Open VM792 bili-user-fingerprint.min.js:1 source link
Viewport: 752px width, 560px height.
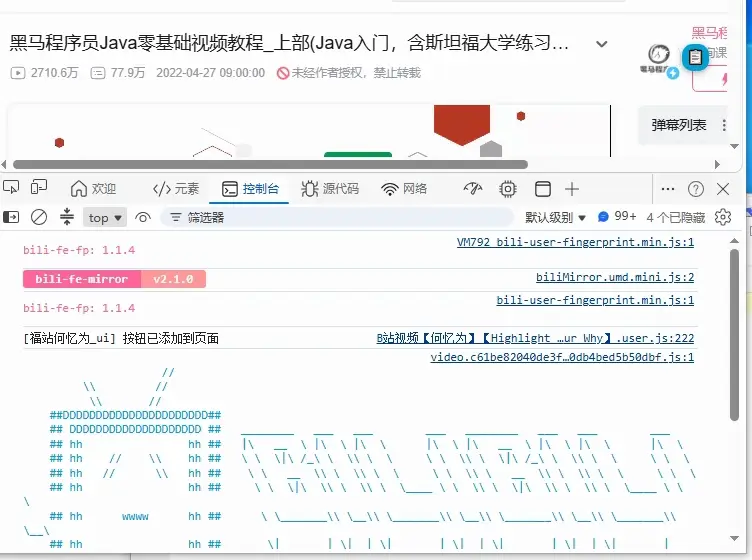pos(575,242)
